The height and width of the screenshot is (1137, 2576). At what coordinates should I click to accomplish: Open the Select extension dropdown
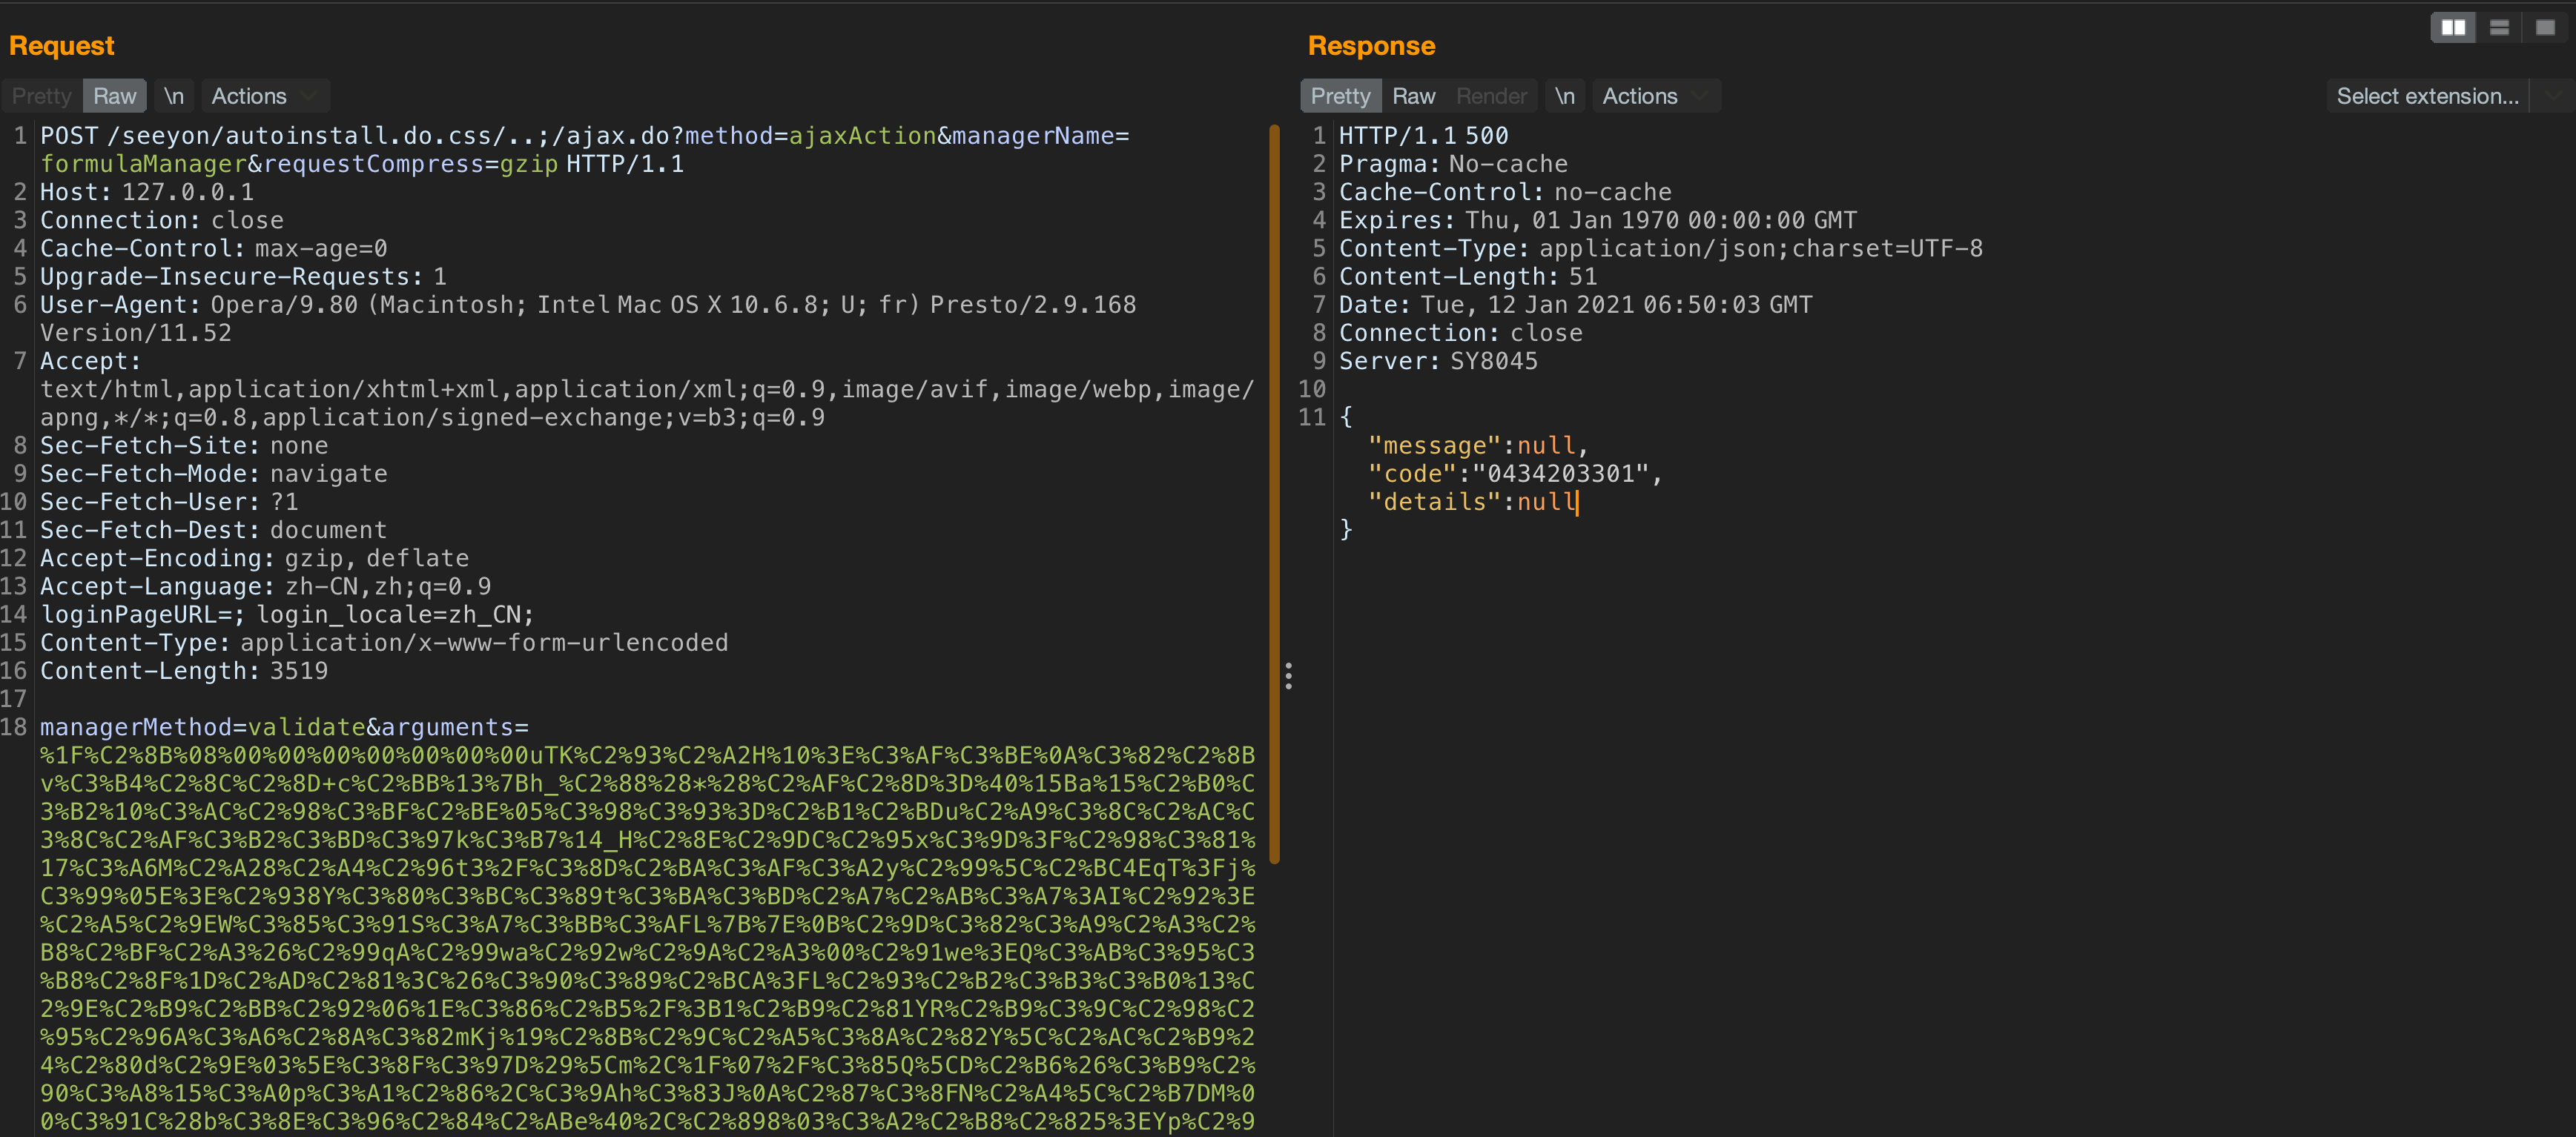pyautogui.click(x=2426, y=96)
